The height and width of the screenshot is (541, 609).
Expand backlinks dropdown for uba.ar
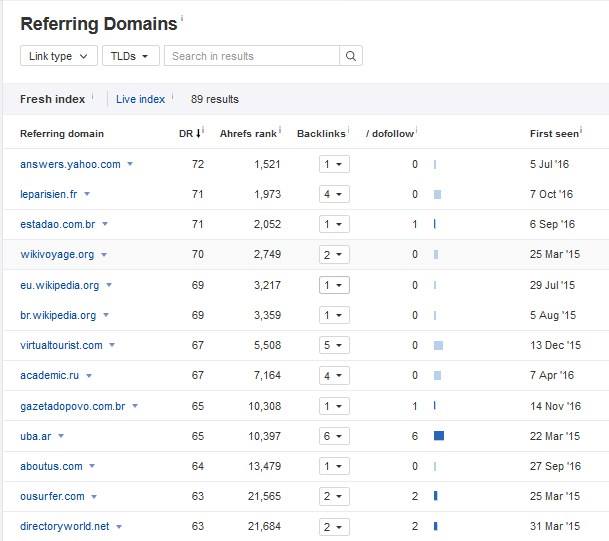point(334,436)
